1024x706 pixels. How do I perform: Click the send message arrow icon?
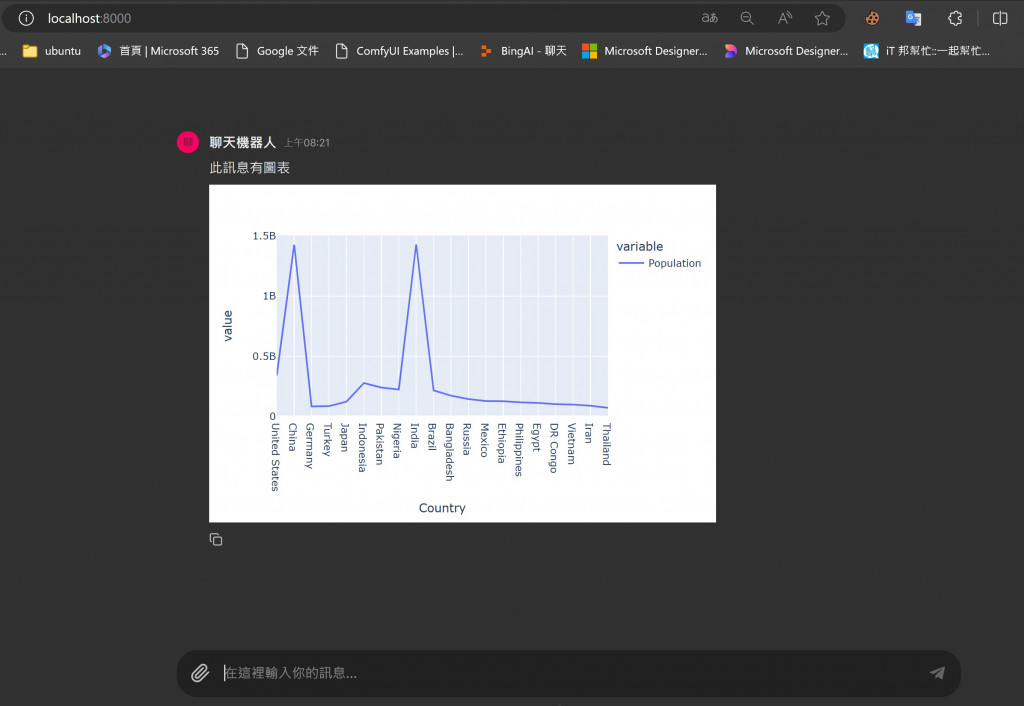(937, 673)
